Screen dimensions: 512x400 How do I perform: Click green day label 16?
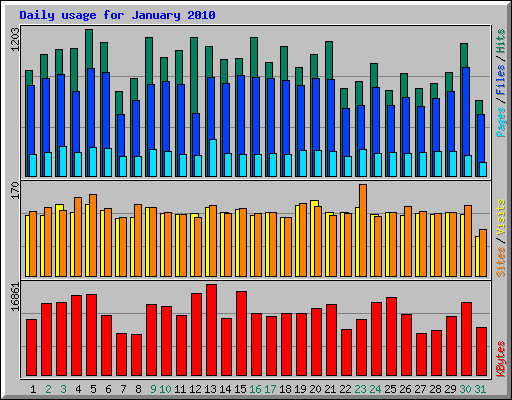pyautogui.click(x=255, y=389)
